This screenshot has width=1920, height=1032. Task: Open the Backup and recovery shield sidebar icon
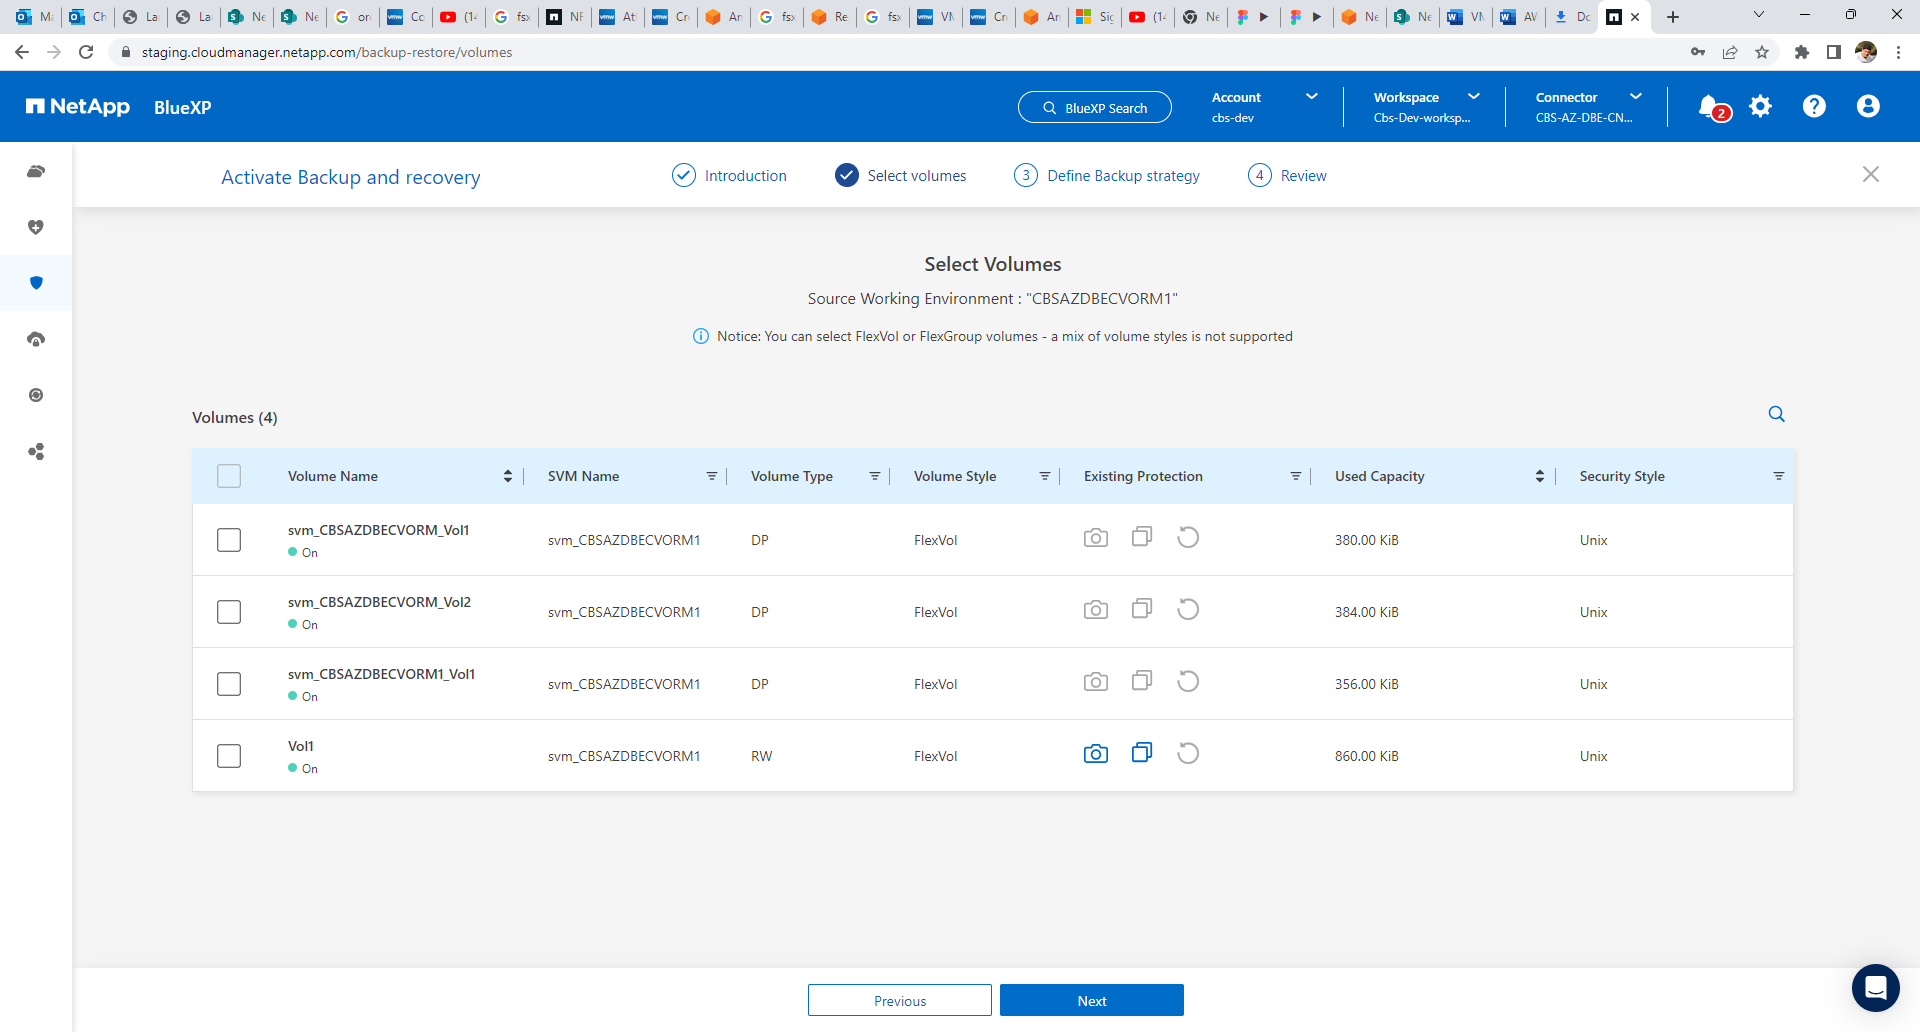click(36, 283)
